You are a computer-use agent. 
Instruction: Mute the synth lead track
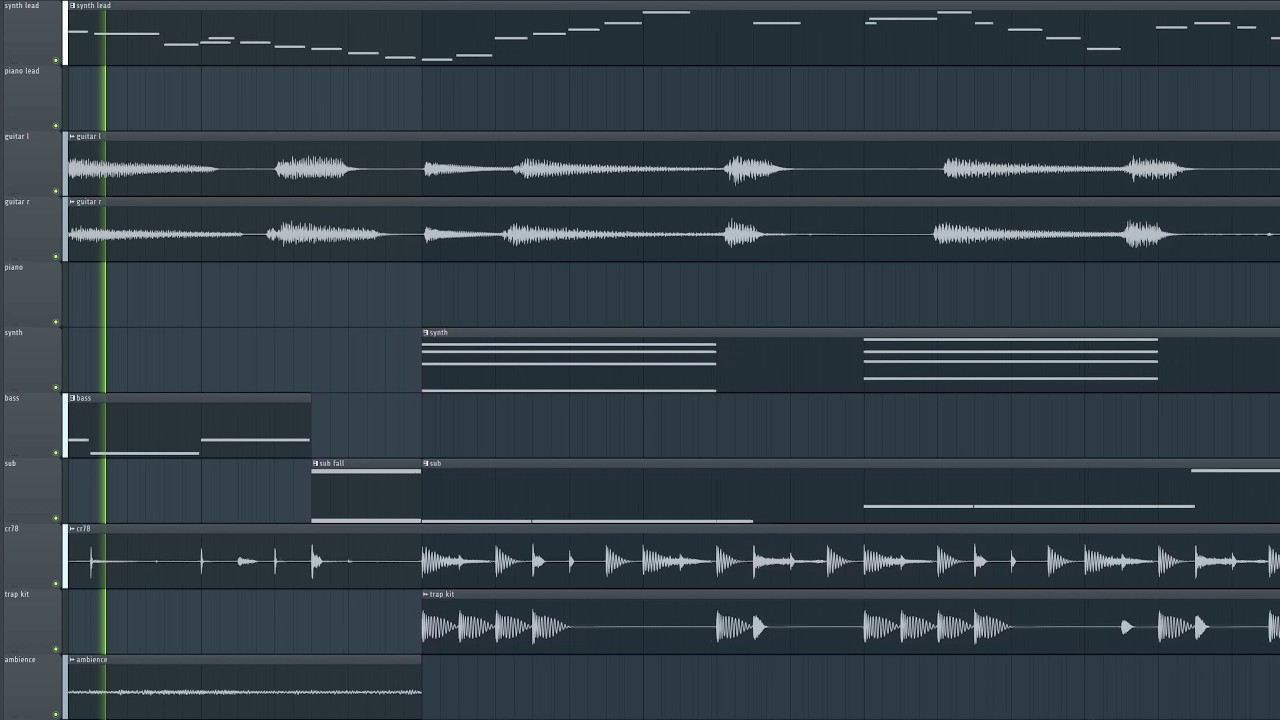tap(56, 60)
